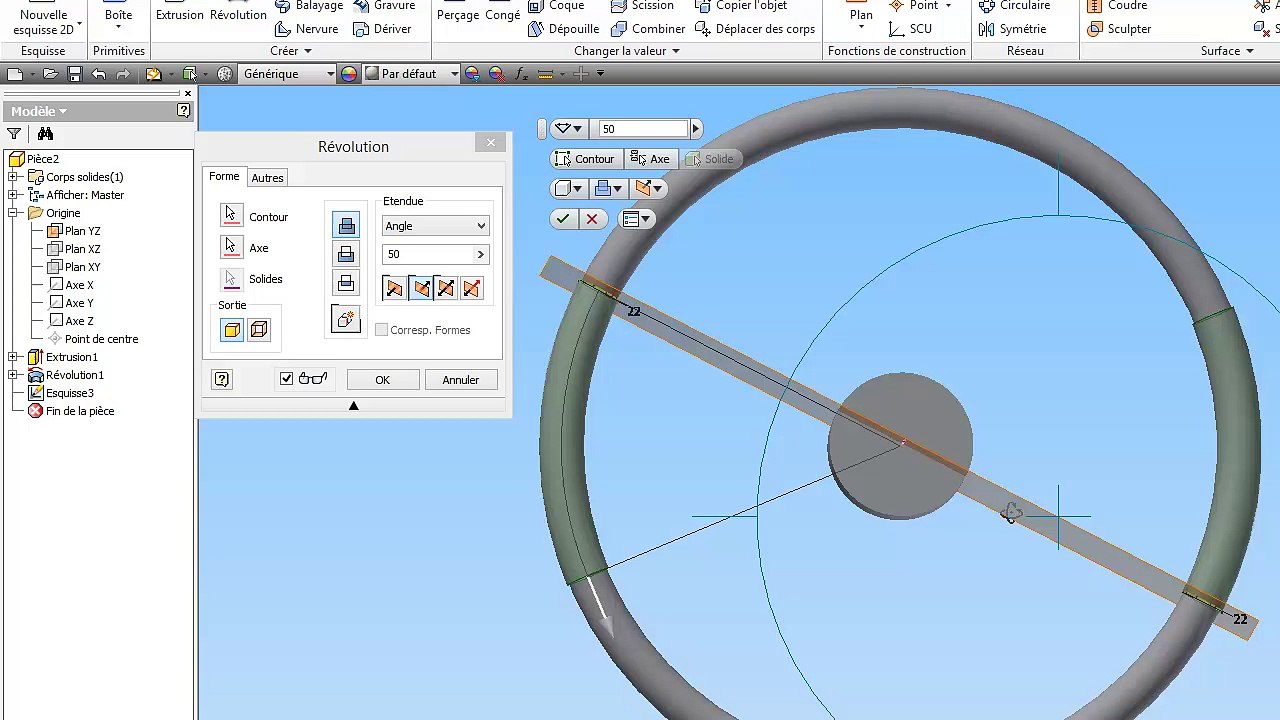The width and height of the screenshot is (1280, 720).
Task: Expand the Extrusion1 node in the tree
Action: (x=14, y=357)
